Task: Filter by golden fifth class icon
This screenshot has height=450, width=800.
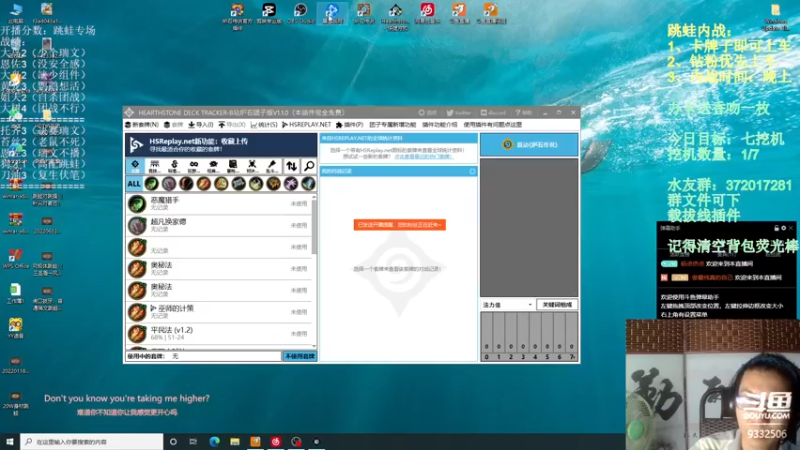Action: coord(221,184)
